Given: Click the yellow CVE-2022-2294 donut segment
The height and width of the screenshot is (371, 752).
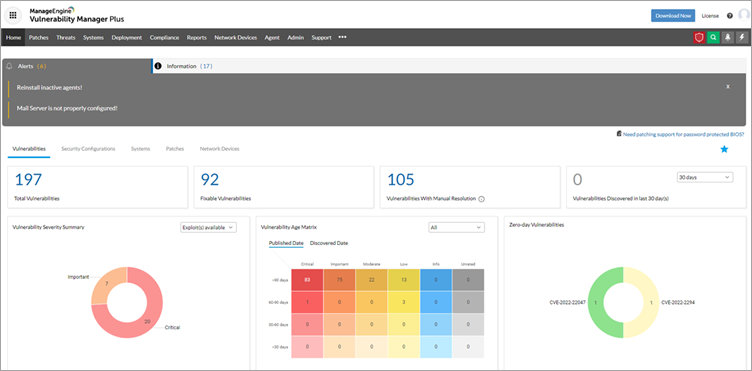Looking at the screenshot, I should point(650,303).
